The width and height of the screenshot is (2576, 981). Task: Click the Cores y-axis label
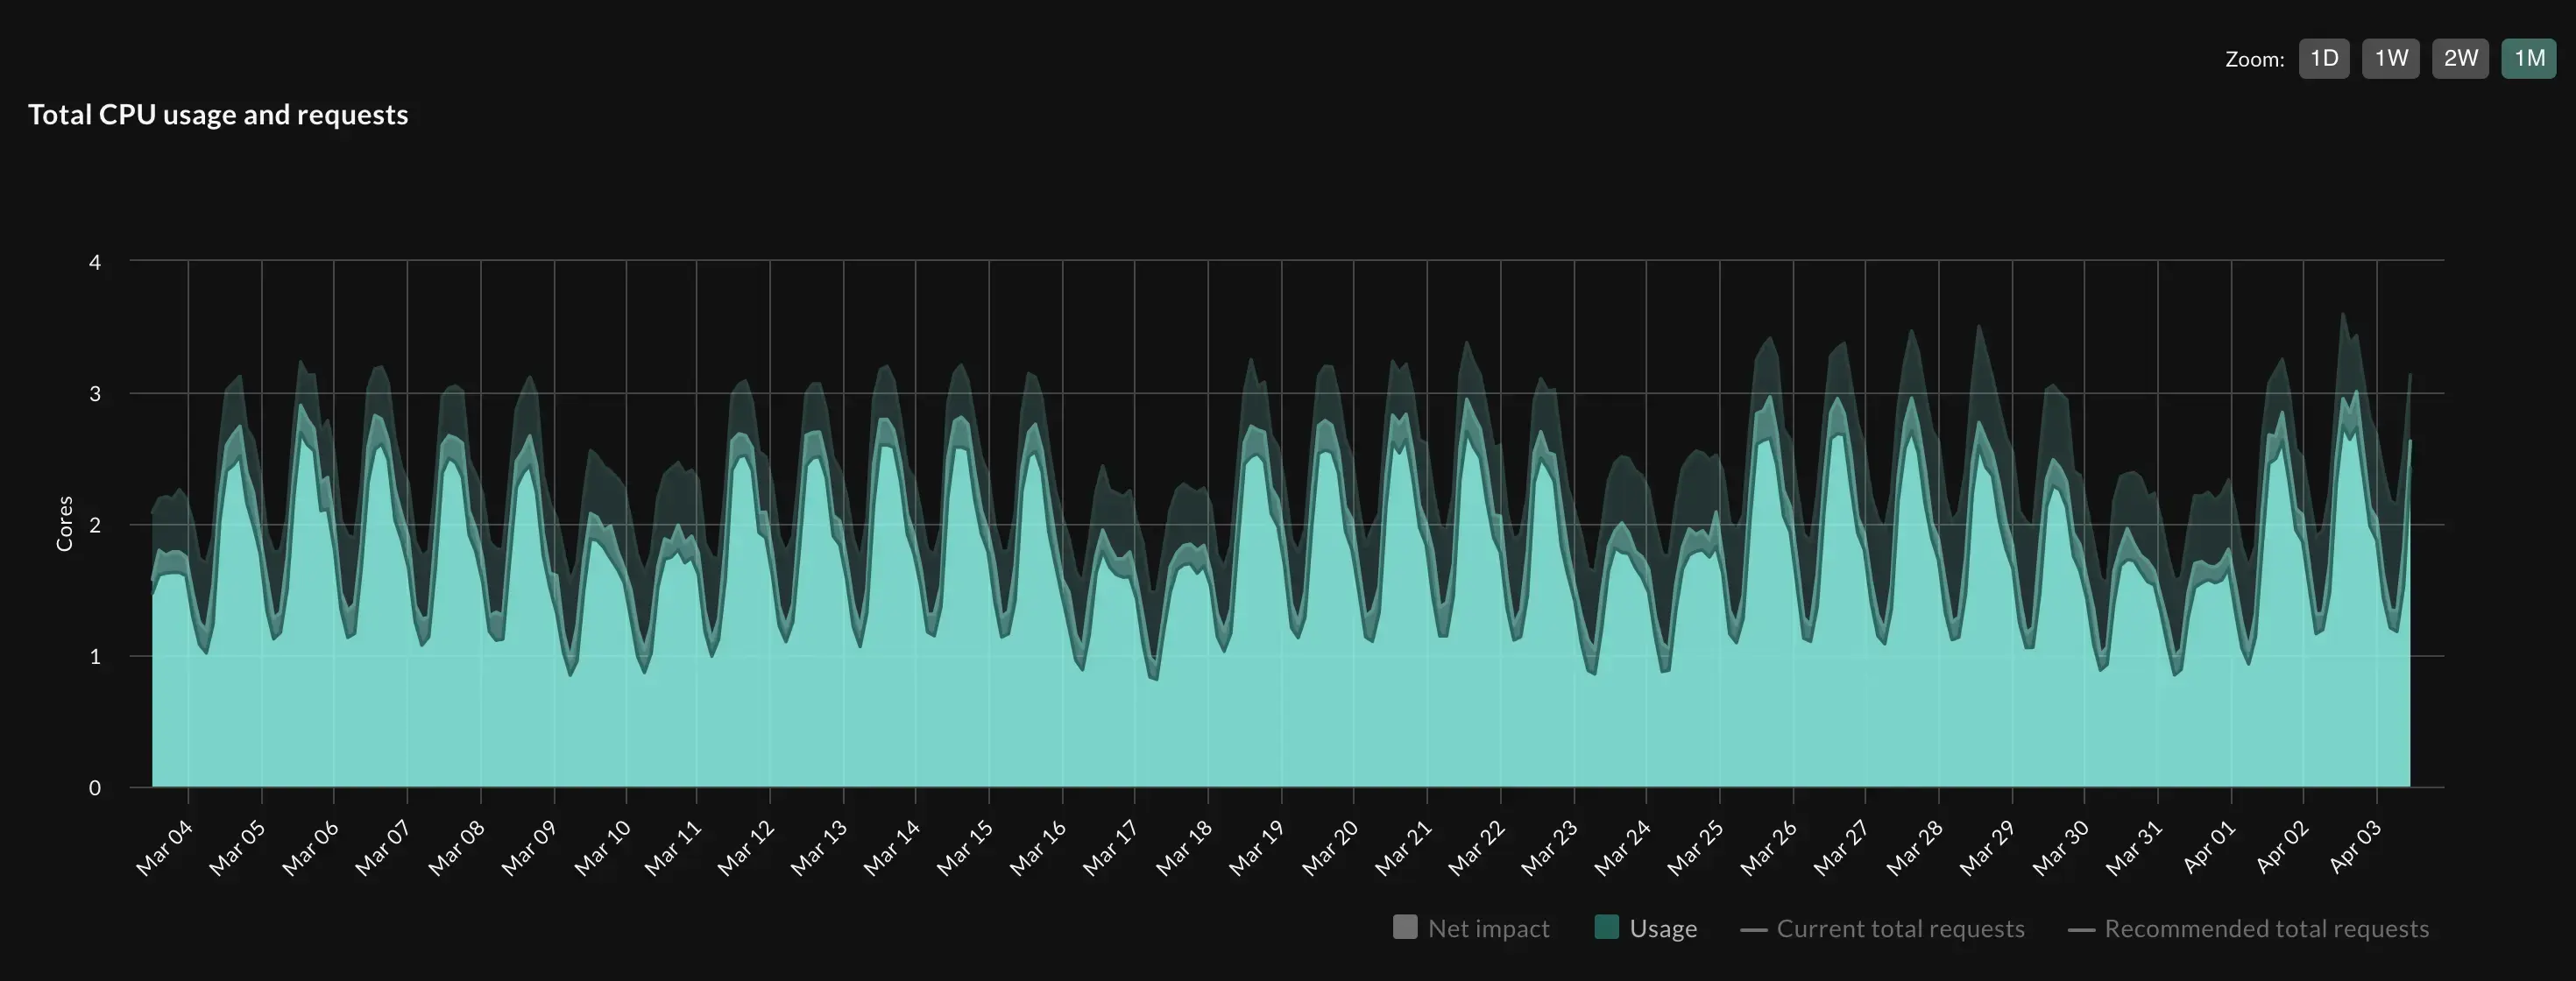coord(65,524)
